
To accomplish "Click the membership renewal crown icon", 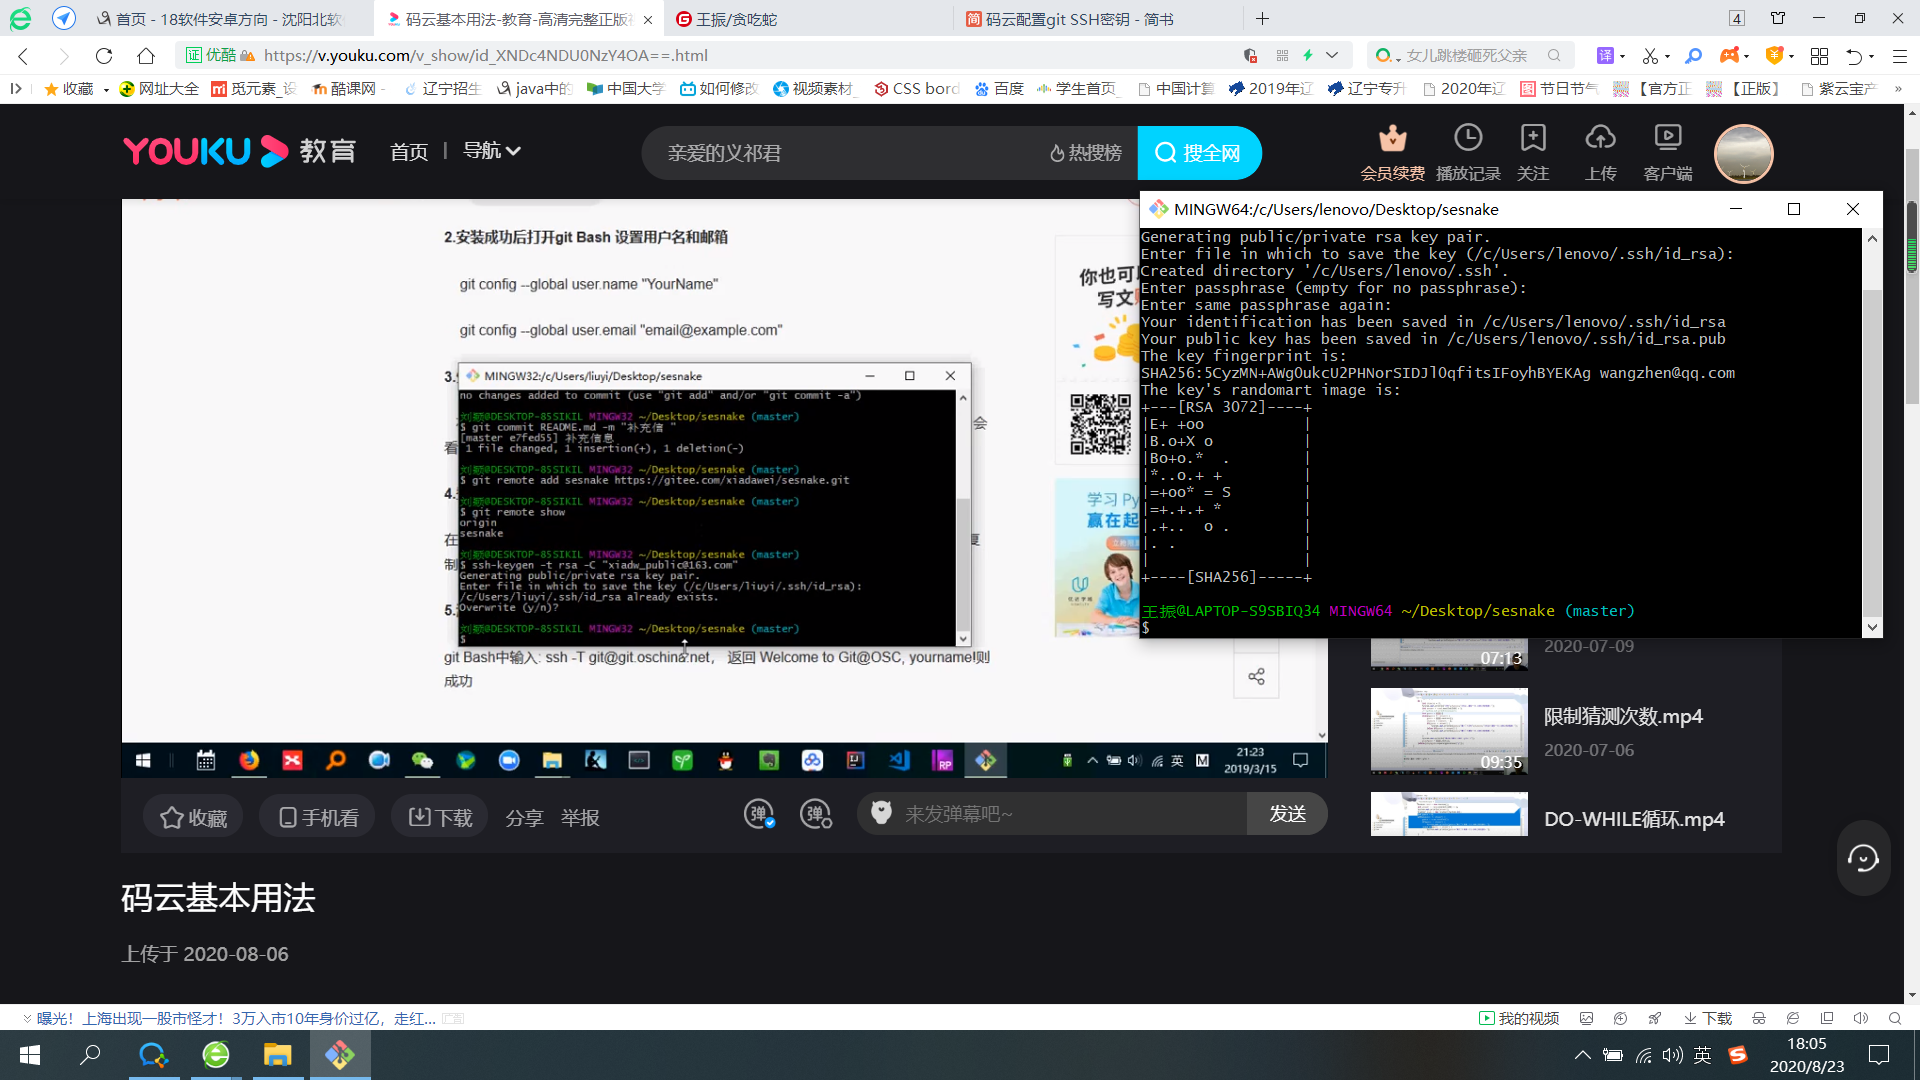I will (1392, 138).
